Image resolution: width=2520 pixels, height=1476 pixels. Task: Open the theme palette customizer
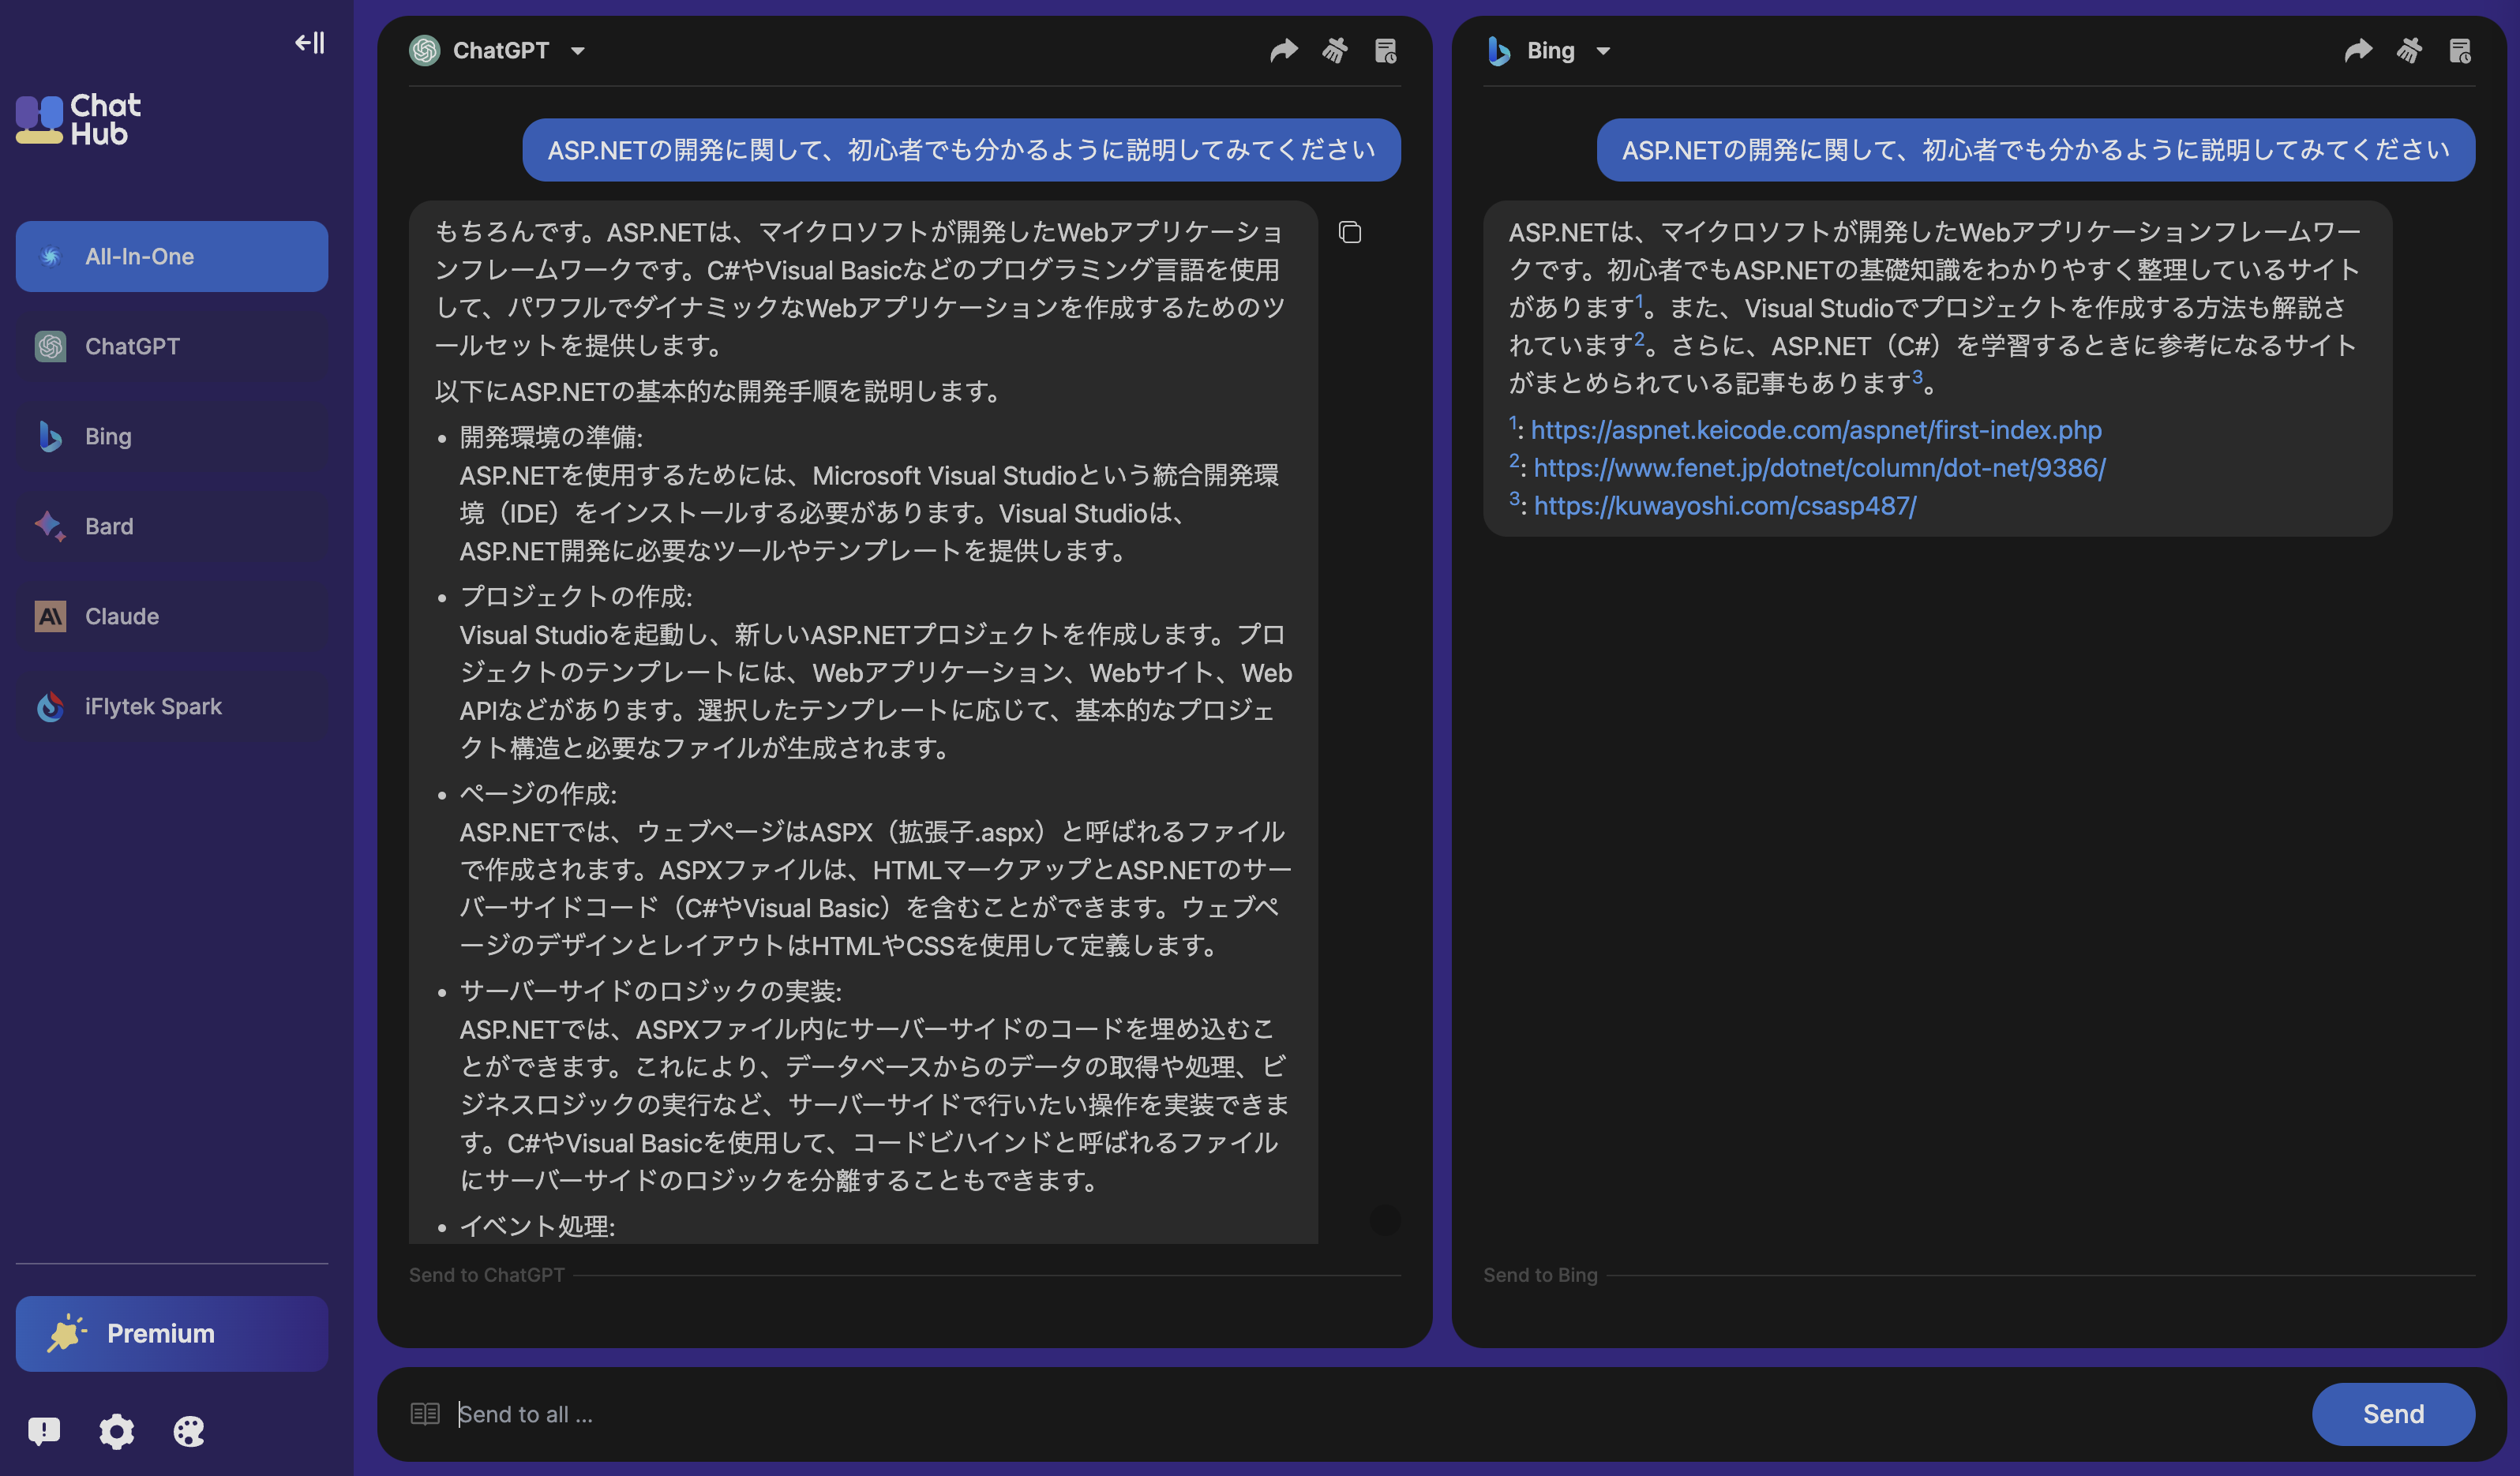point(188,1431)
